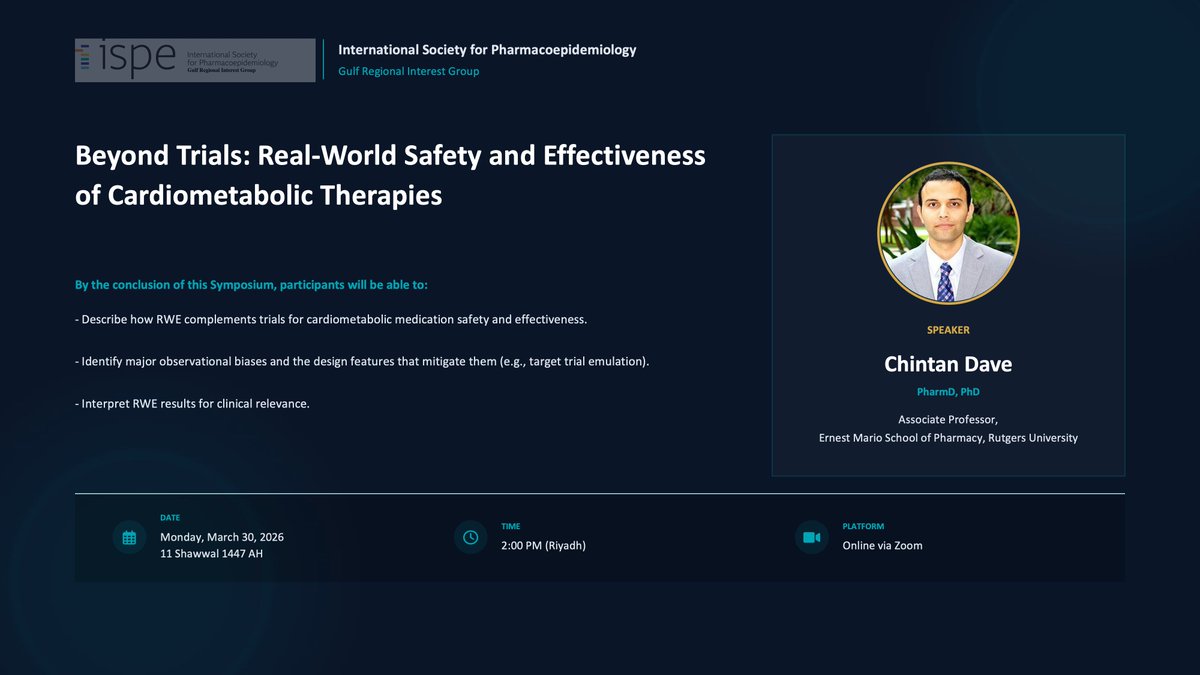Click the 'PLATFORM' label

863,526
